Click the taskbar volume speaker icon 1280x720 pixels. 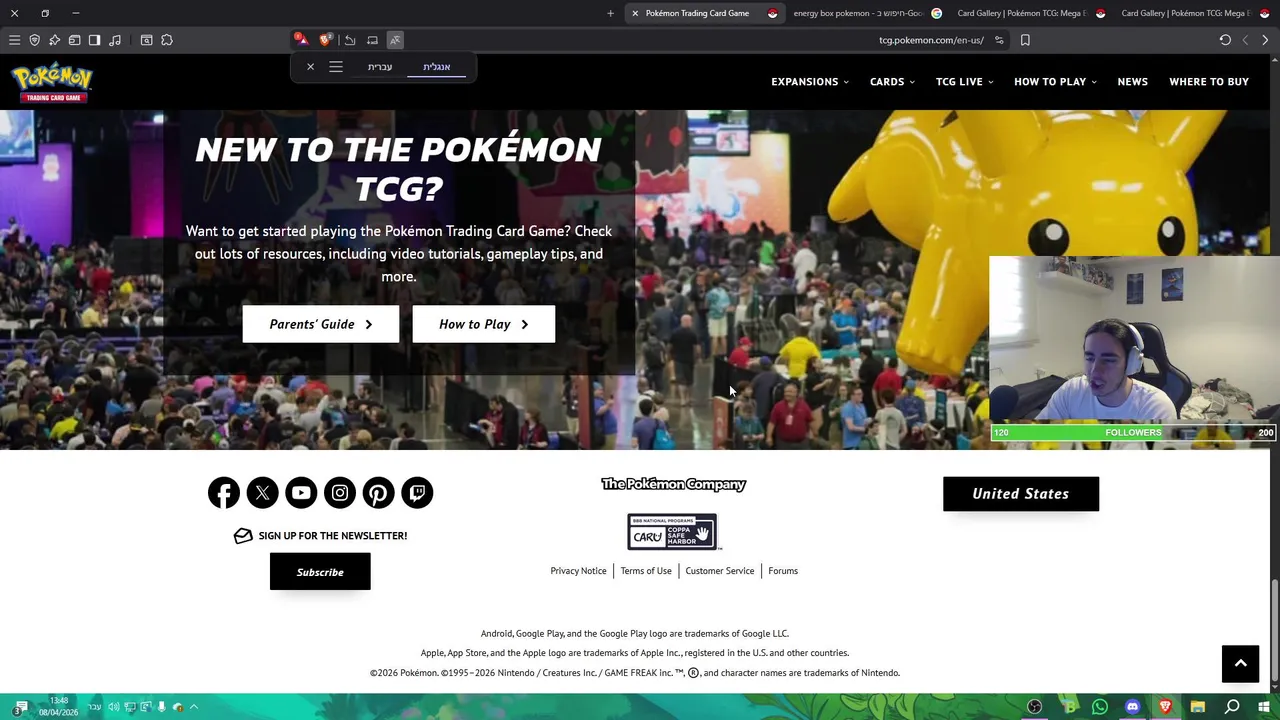[x=113, y=707]
